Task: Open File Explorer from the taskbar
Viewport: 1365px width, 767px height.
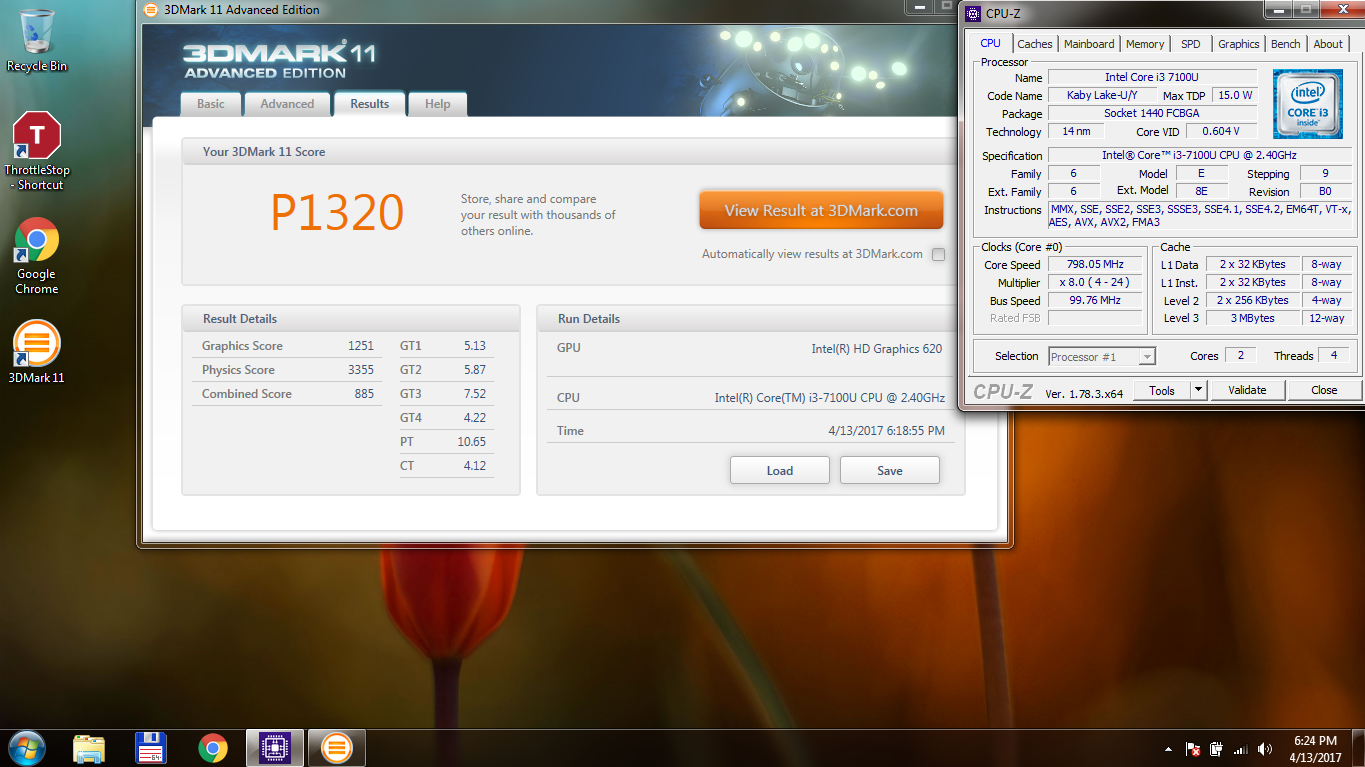Action: click(89, 748)
